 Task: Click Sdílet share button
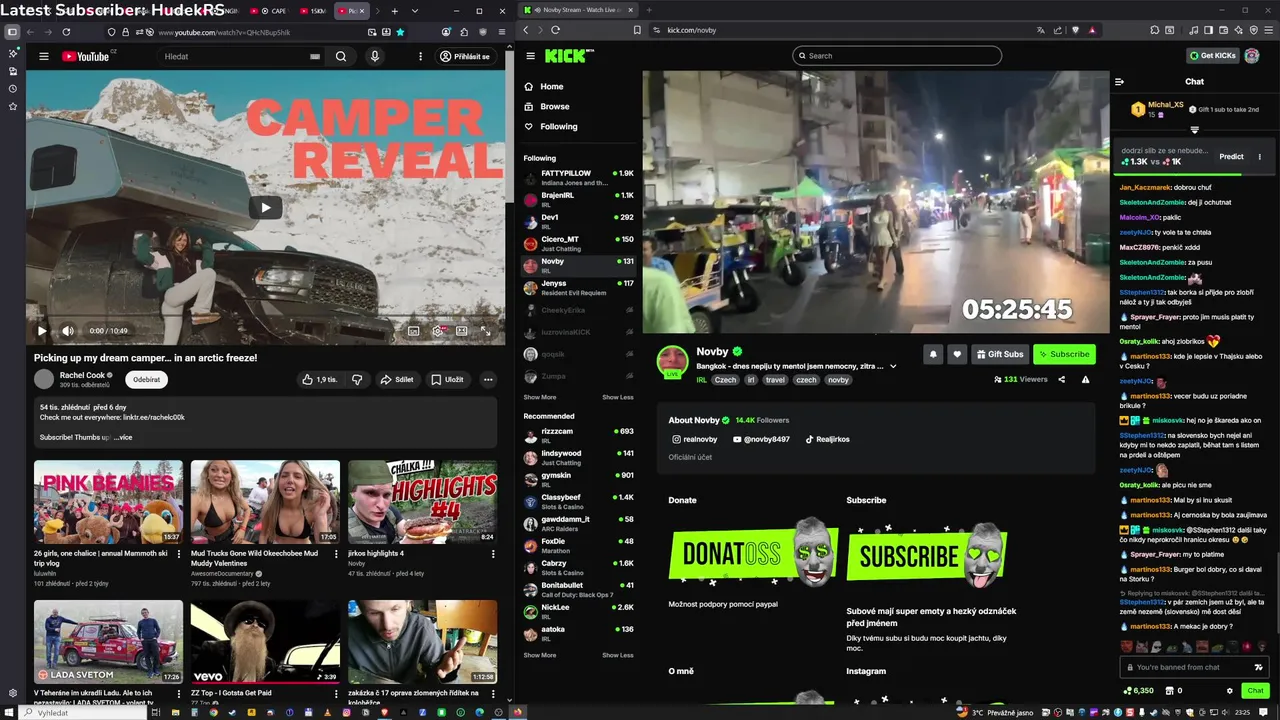397,380
